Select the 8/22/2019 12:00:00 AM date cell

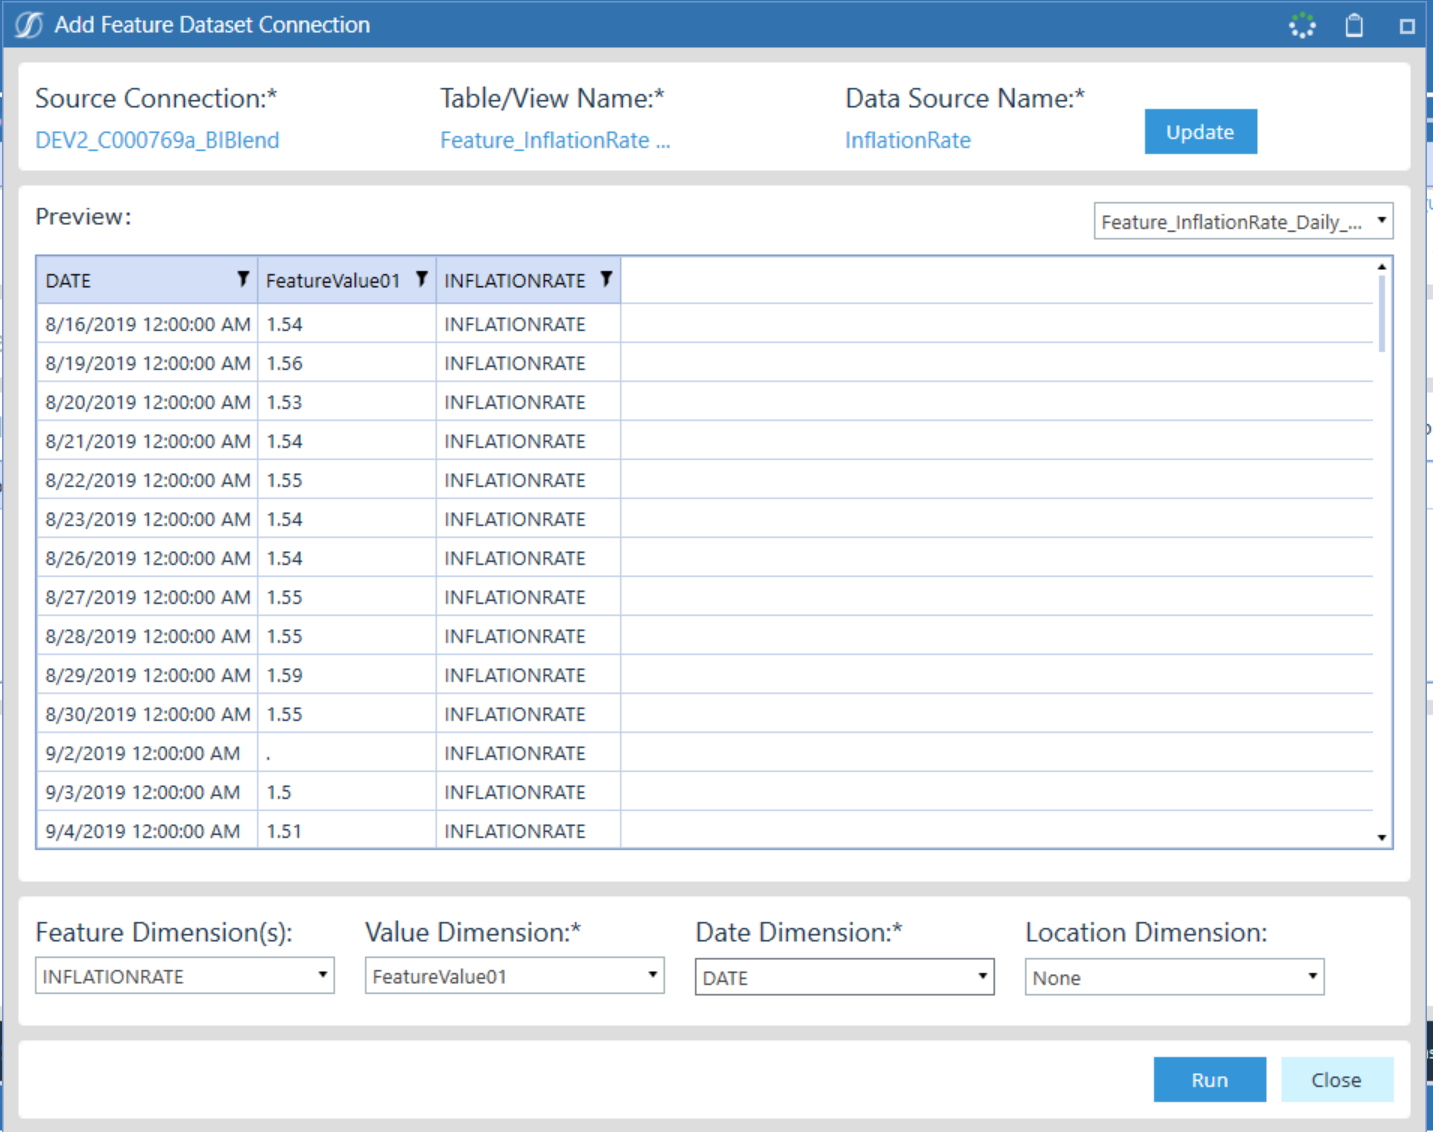pos(148,480)
